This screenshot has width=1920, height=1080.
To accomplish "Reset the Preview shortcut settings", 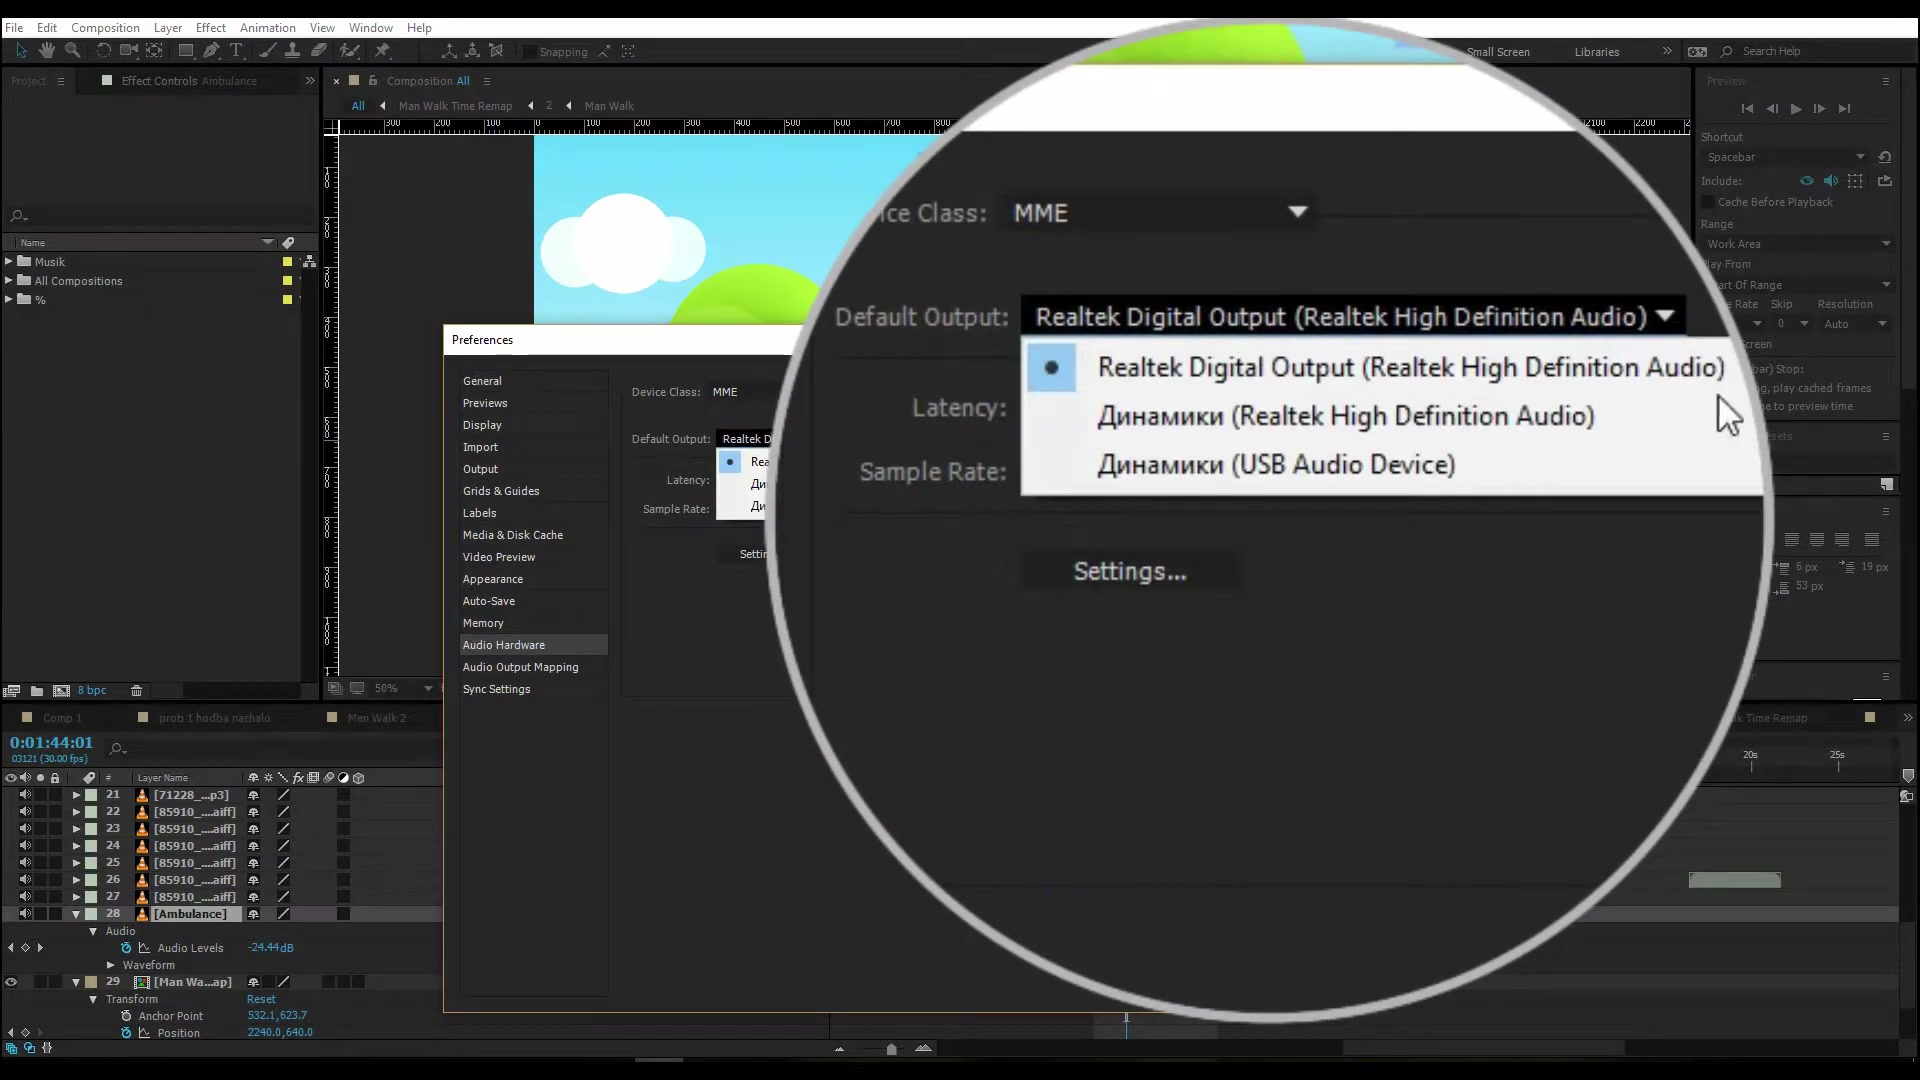I will coord(1885,157).
